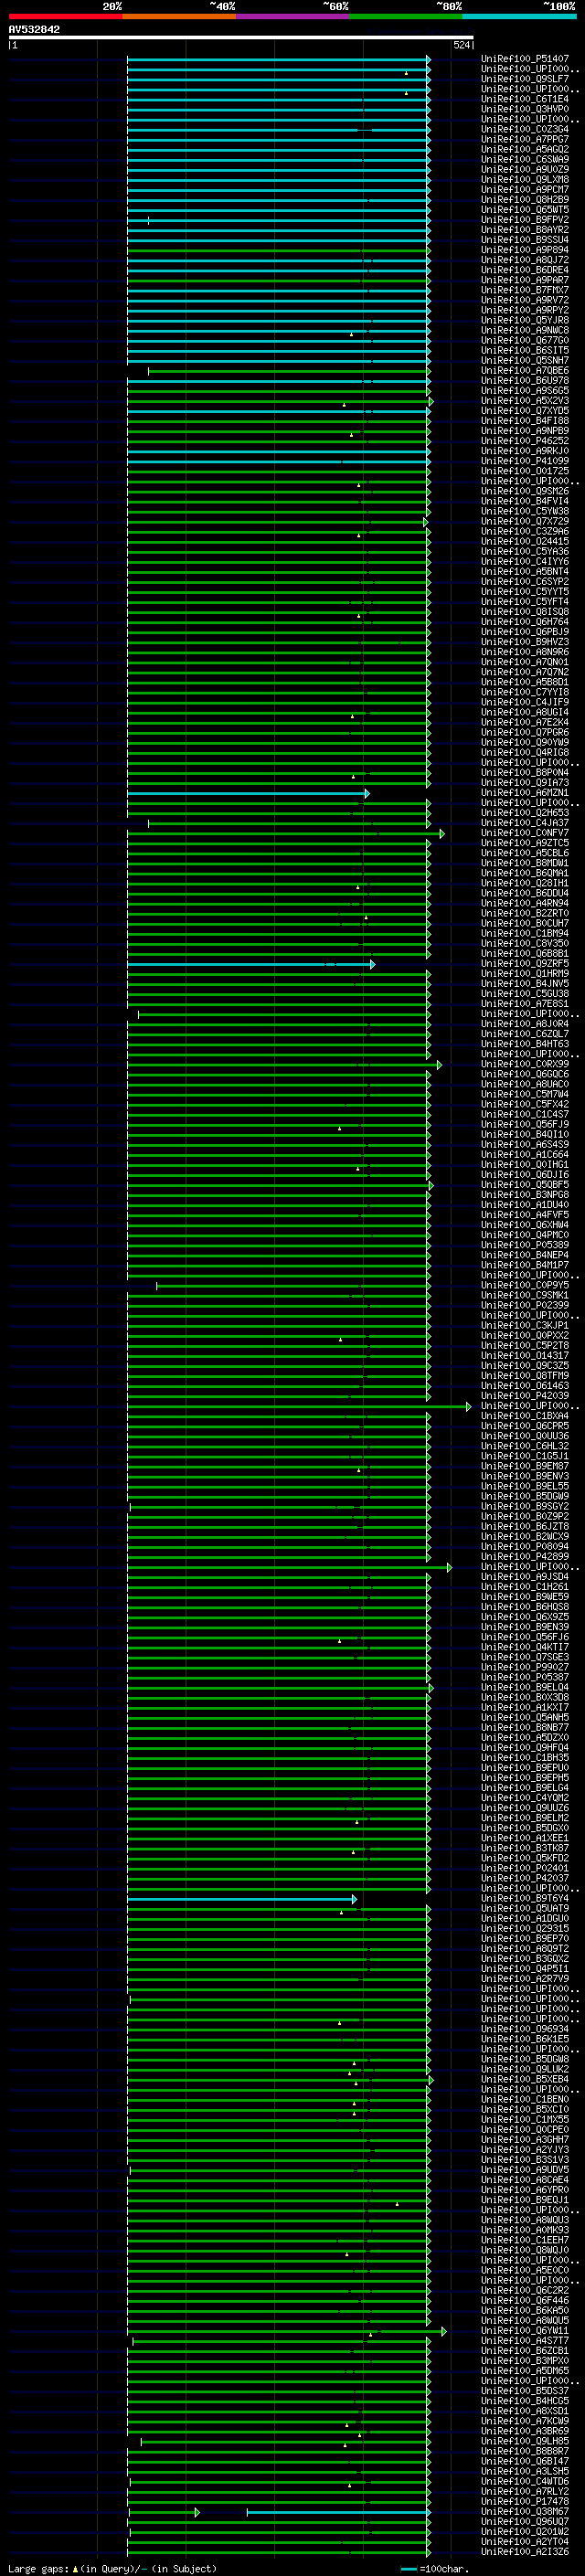585x2576 pixels.
Task: Select hit label UniRef100_B9FPV2
Action: [525, 220]
